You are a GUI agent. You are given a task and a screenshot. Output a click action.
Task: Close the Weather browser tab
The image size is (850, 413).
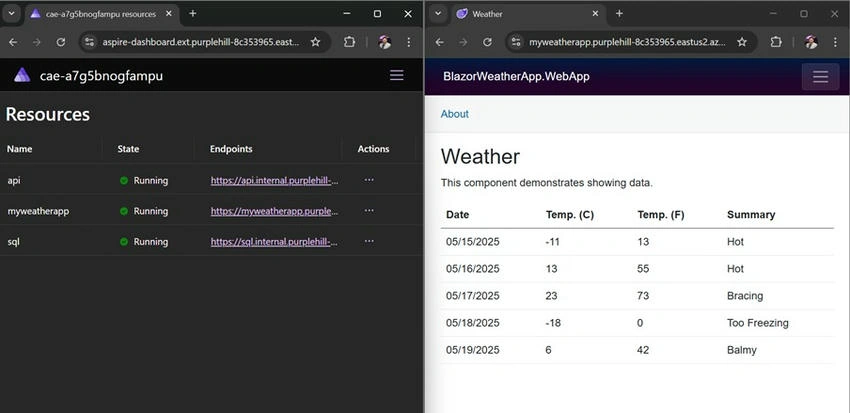(595, 14)
